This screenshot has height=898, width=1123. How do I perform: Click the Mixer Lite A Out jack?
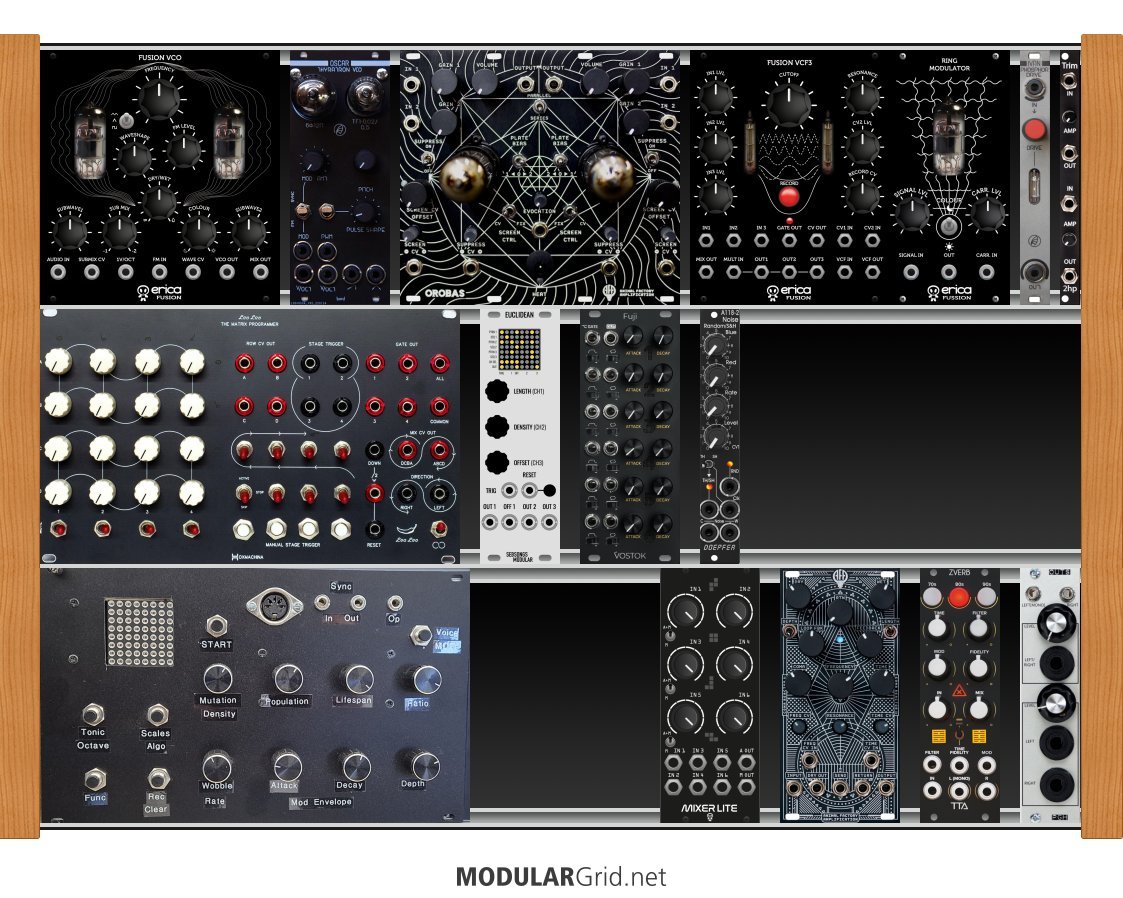[x=746, y=763]
